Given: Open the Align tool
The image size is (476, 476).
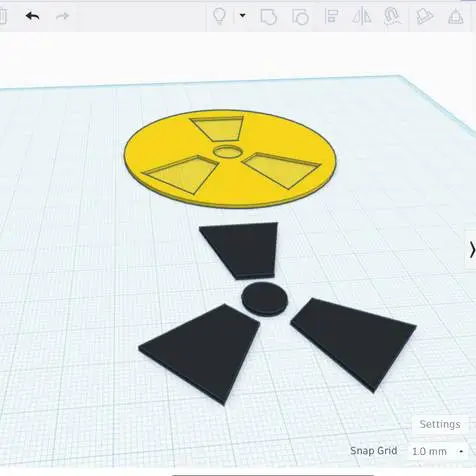Looking at the screenshot, I should [x=331, y=16].
